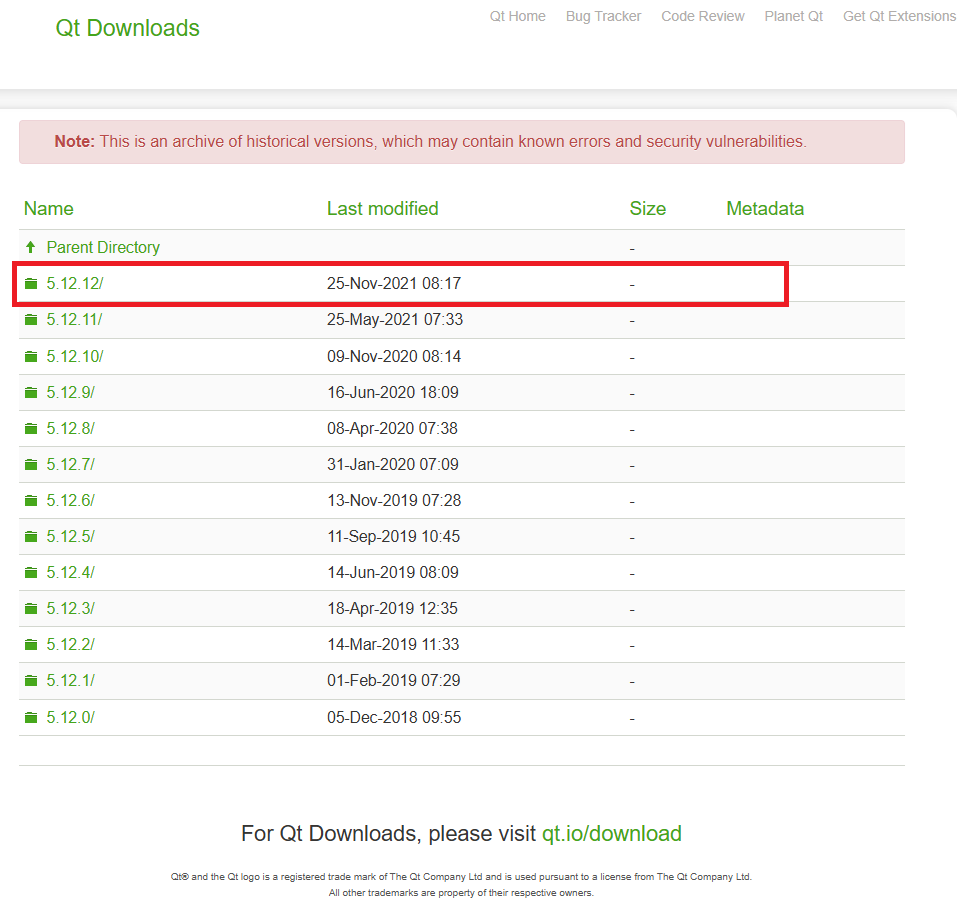Click the folder icon beside 5.12.12/
957x905 pixels.
pos(31,284)
